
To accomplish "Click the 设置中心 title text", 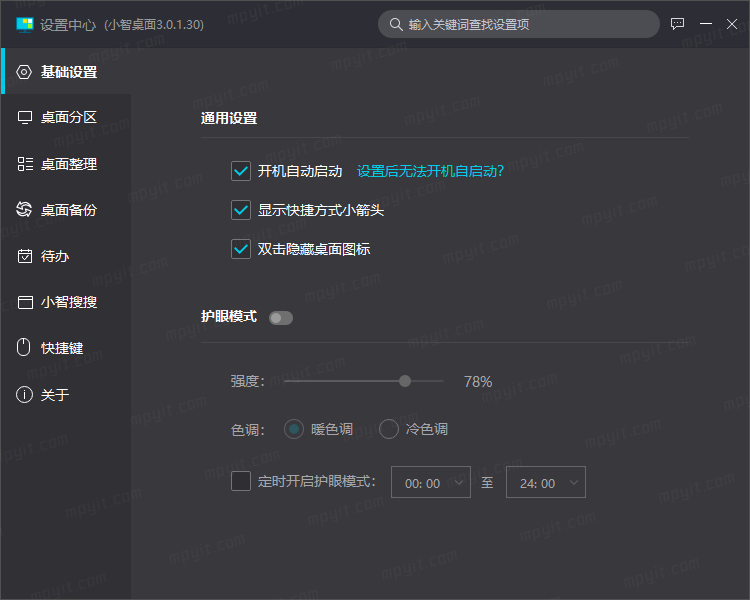I will click(68, 24).
